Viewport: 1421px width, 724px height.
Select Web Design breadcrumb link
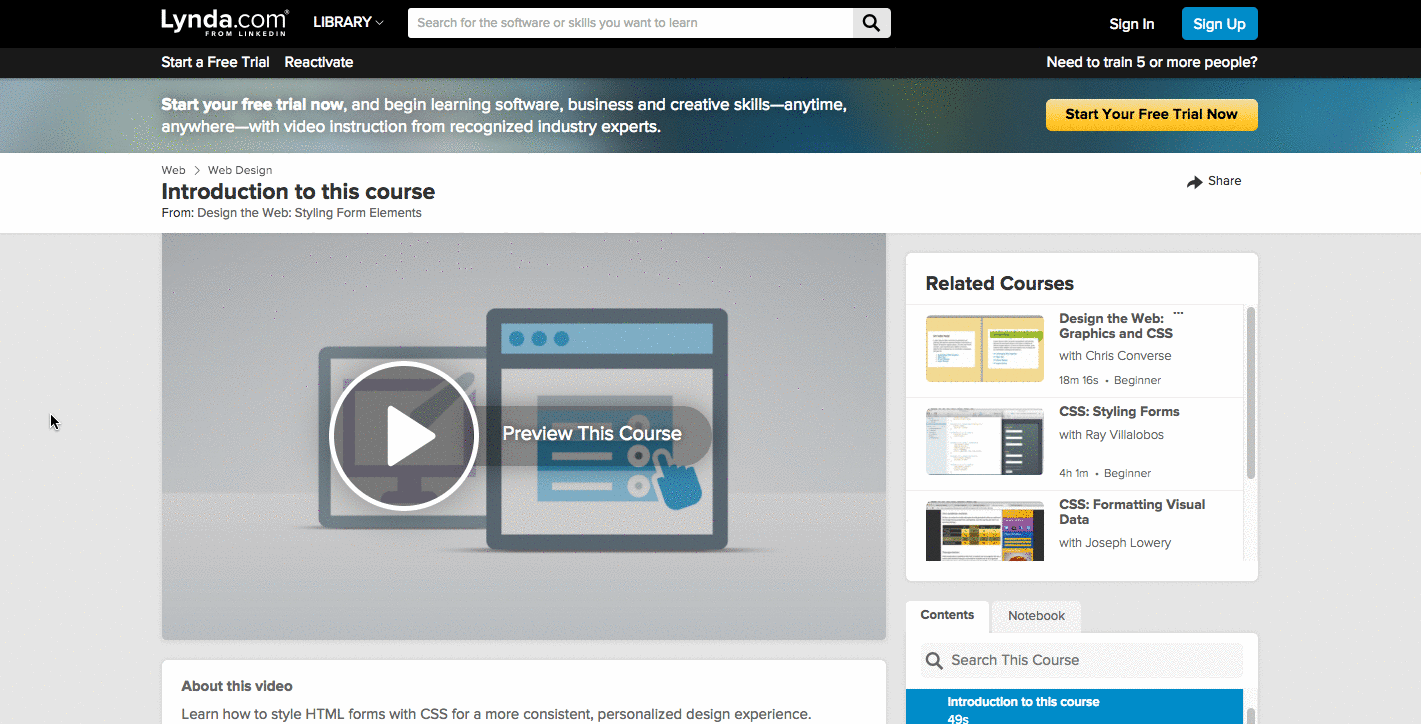tap(239, 170)
